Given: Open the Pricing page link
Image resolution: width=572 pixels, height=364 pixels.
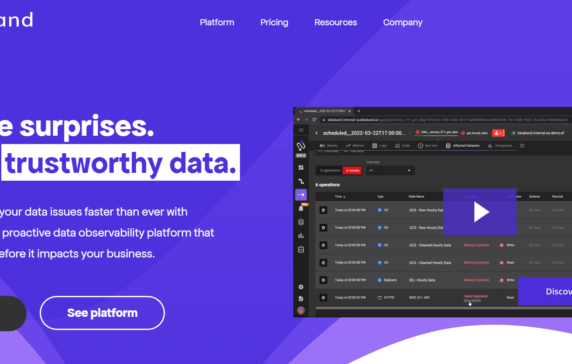Looking at the screenshot, I should [274, 23].
